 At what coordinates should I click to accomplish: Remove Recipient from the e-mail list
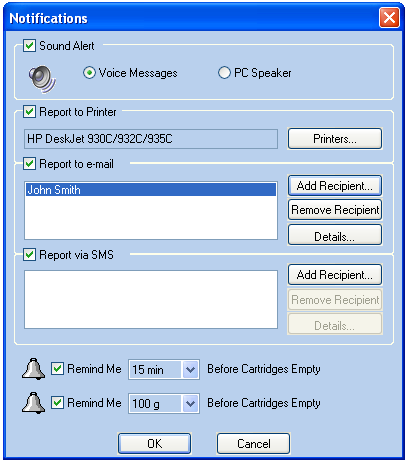pos(335,210)
